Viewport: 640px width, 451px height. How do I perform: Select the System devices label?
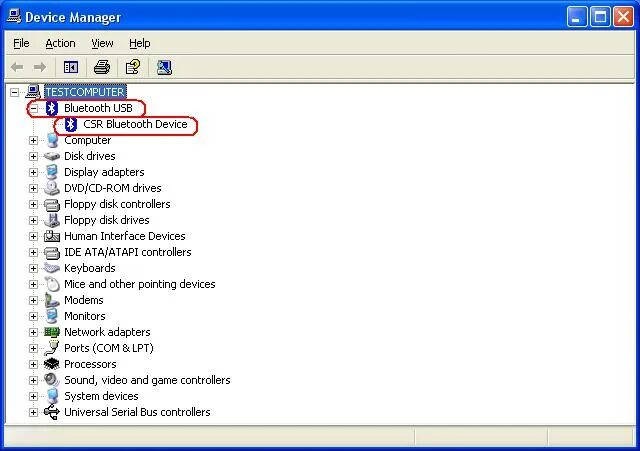click(101, 396)
